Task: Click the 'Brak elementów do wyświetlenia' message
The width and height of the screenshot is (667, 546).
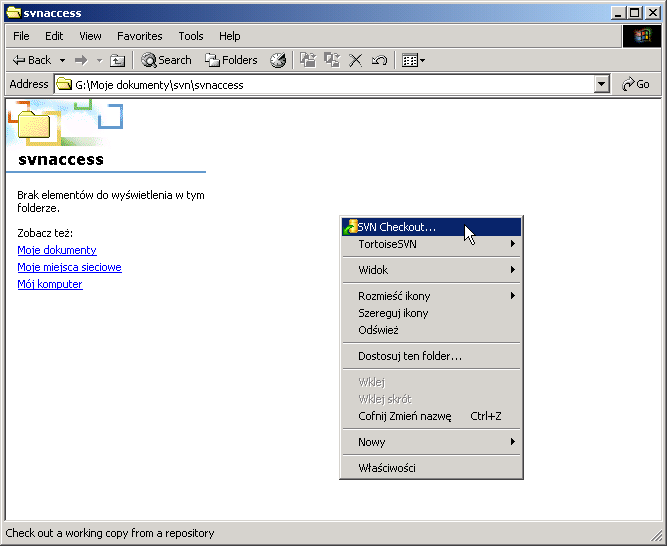Action: (111, 202)
